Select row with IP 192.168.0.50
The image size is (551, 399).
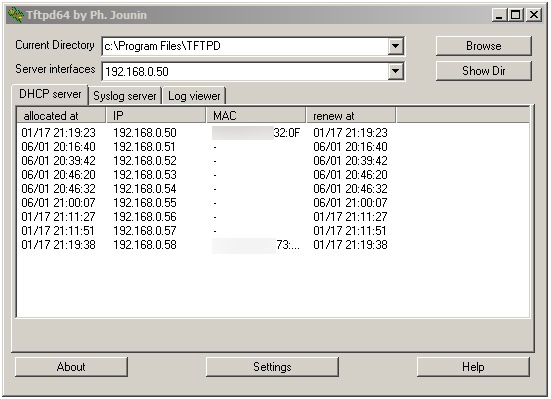272,133
